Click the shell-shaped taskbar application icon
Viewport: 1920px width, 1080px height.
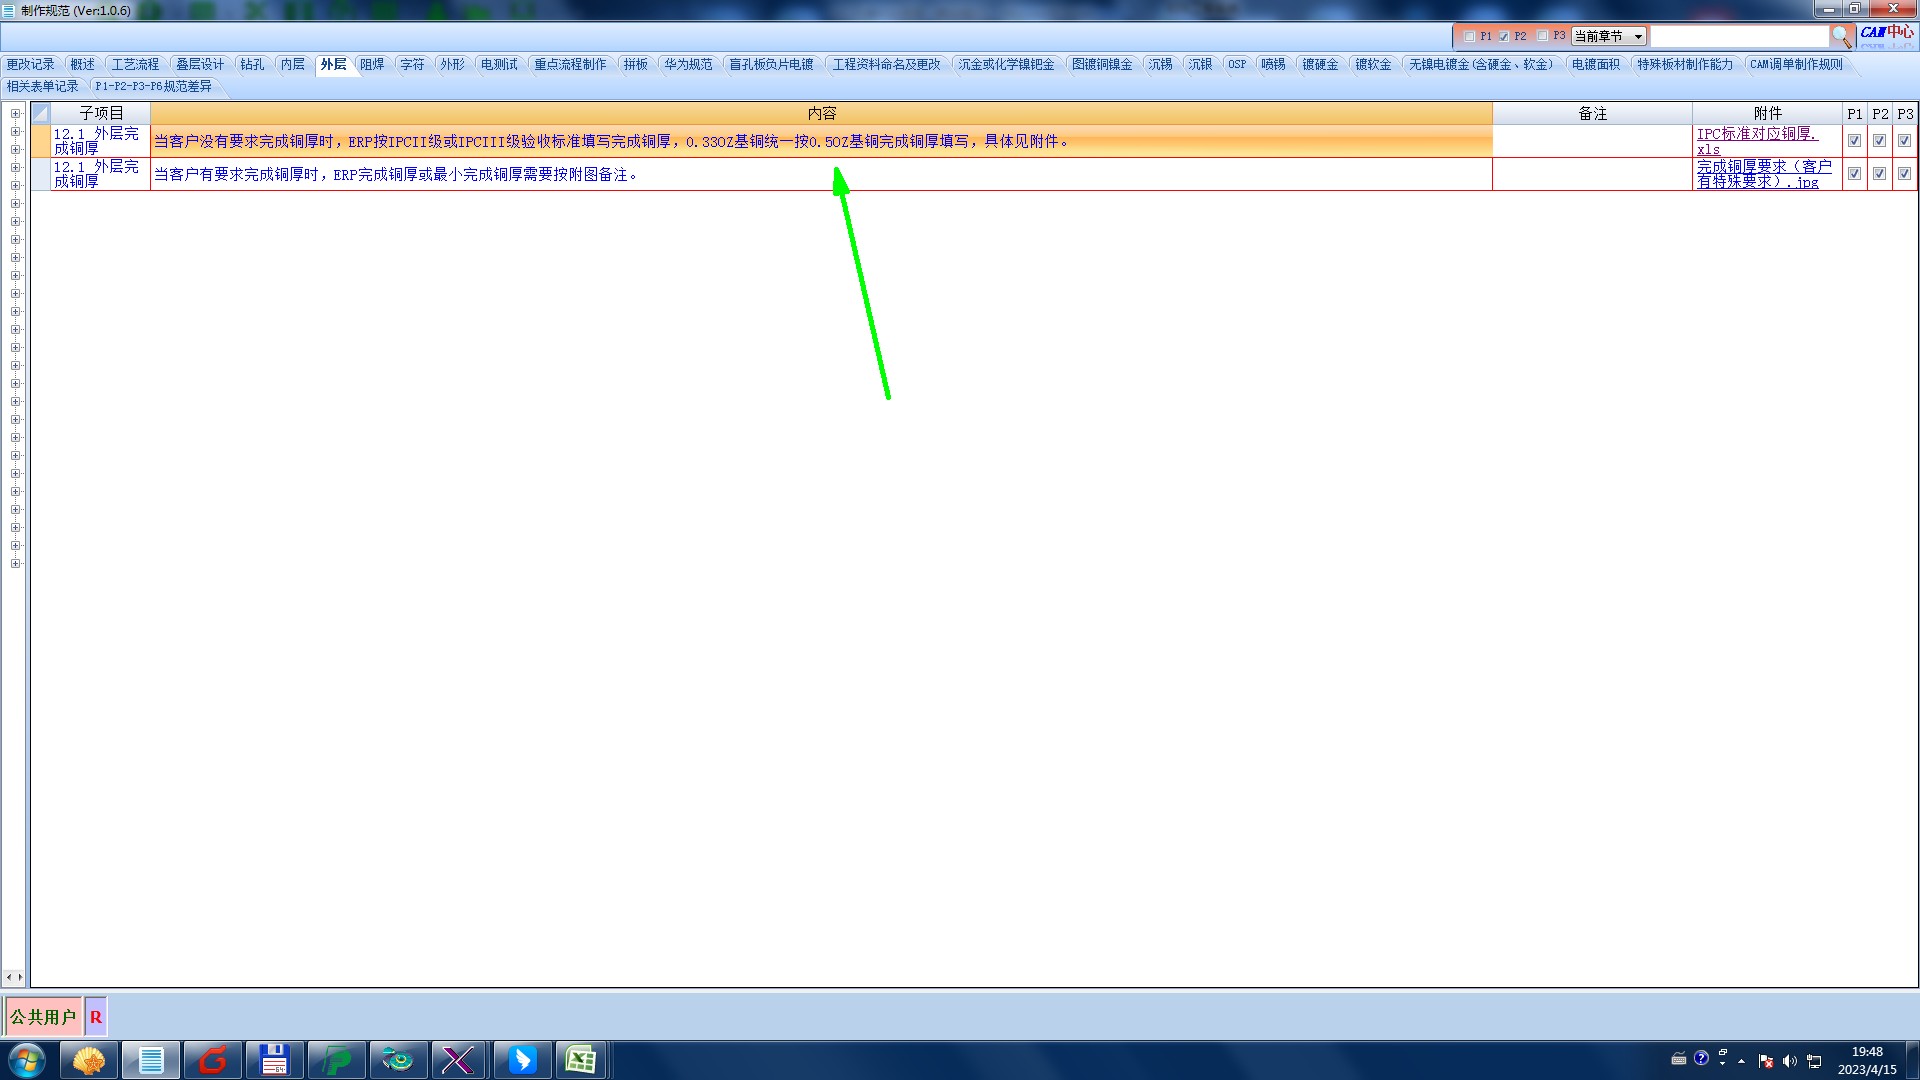point(89,1060)
